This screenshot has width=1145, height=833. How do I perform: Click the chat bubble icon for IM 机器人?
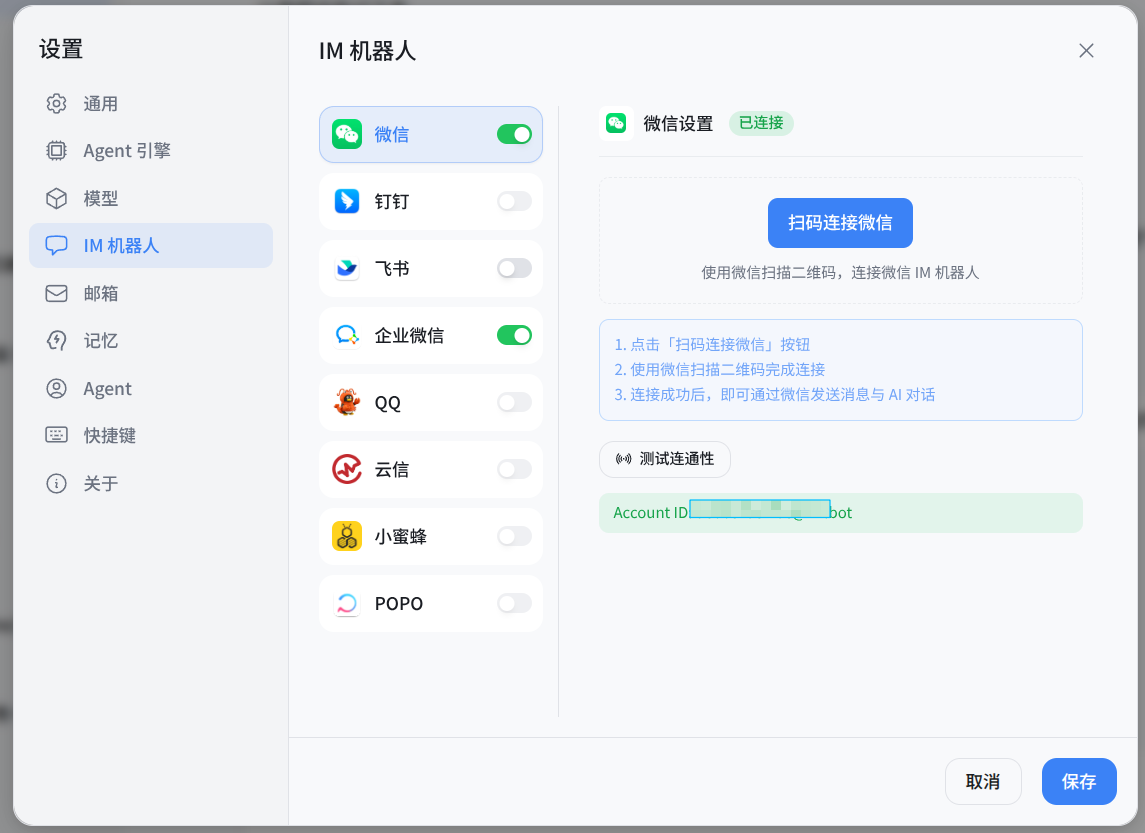[56, 245]
